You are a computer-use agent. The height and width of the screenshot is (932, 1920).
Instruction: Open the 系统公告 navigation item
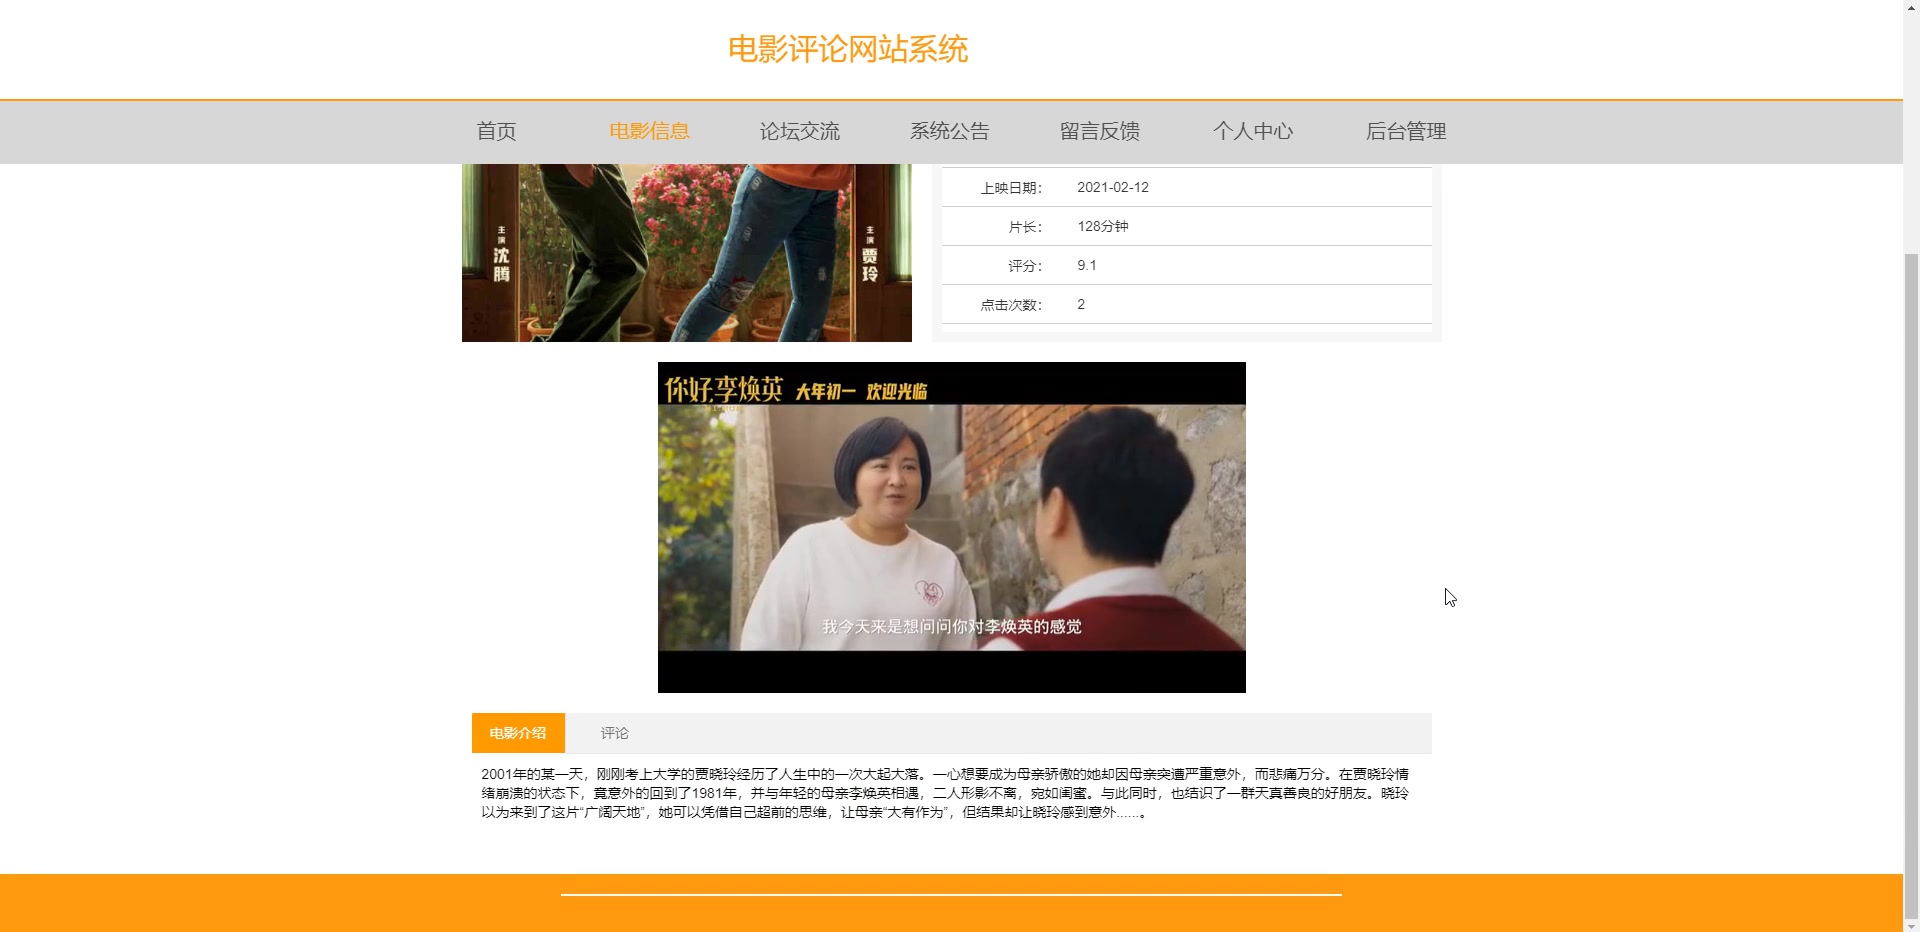coord(949,131)
